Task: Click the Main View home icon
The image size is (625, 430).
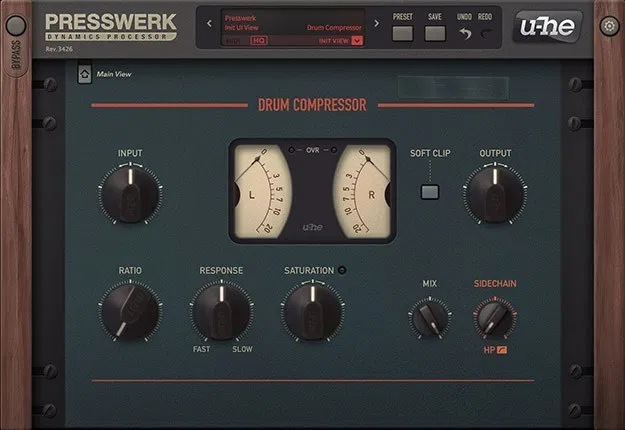Action: point(84,73)
